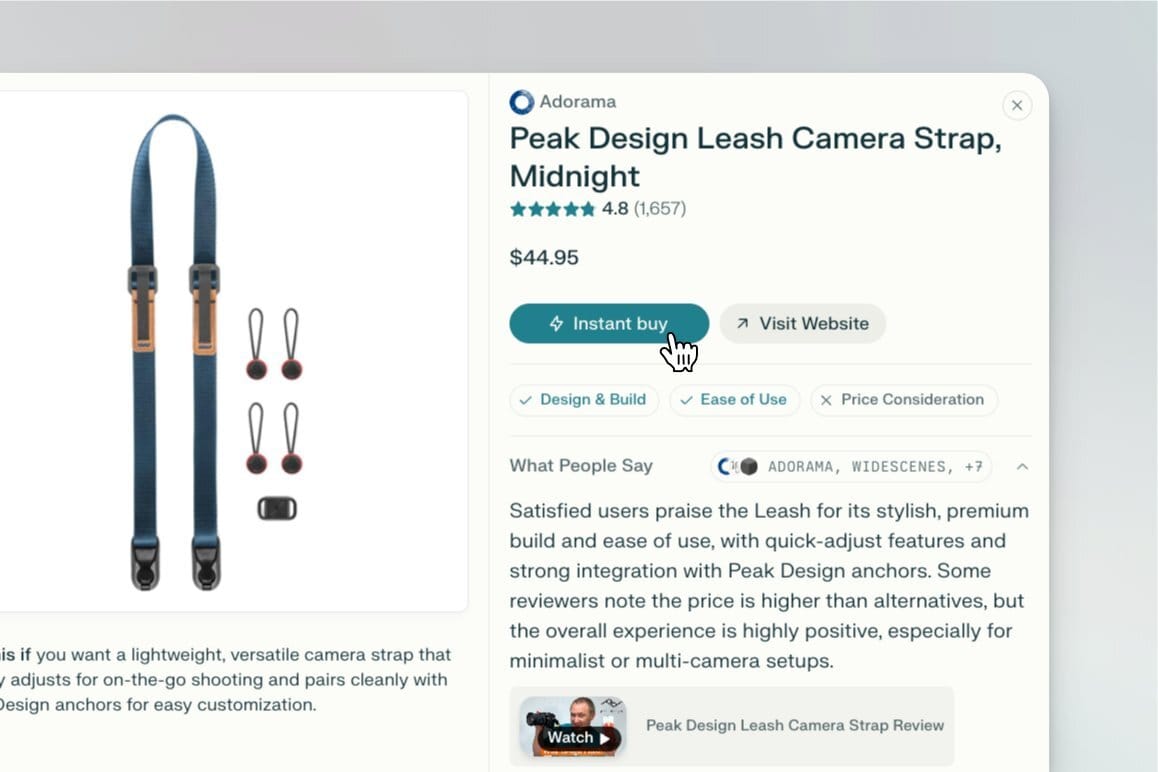Click the X icon in Price Consideration

tap(826, 400)
